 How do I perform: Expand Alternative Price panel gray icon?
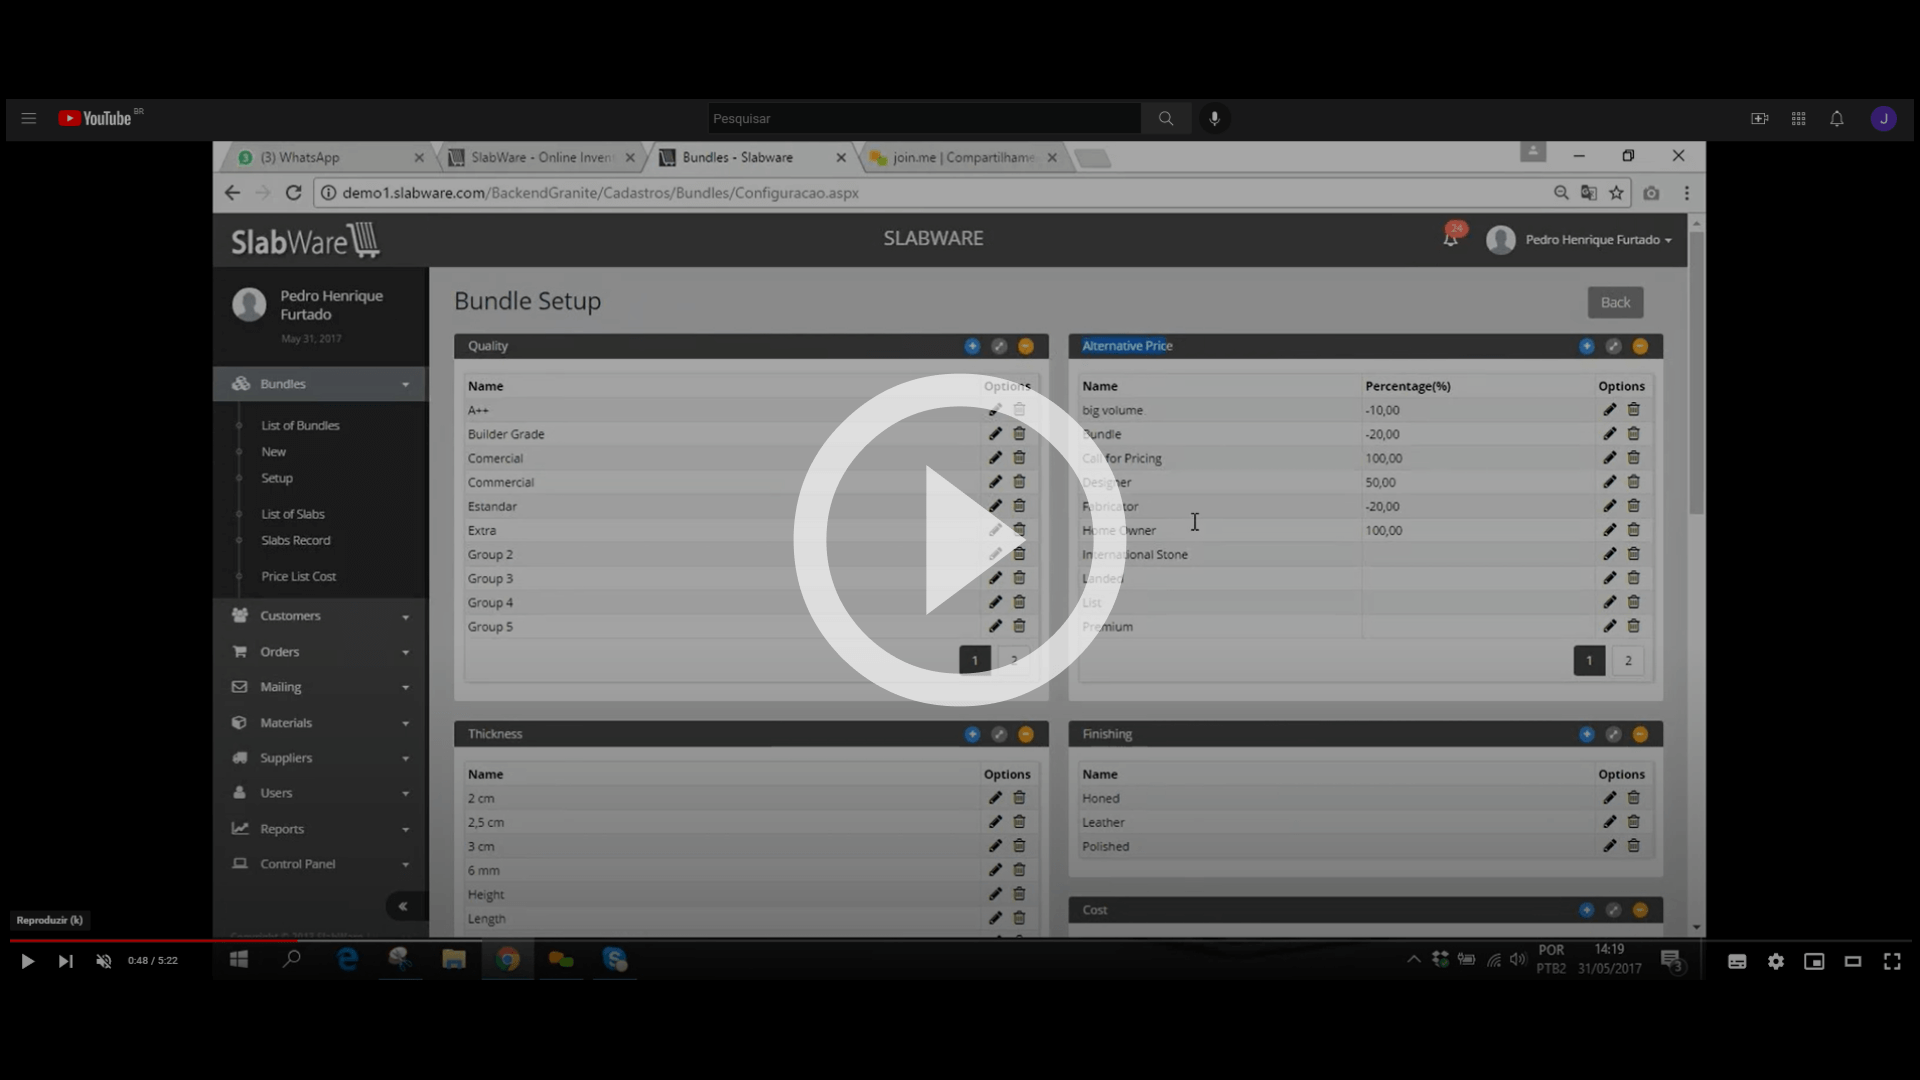coord(1613,346)
